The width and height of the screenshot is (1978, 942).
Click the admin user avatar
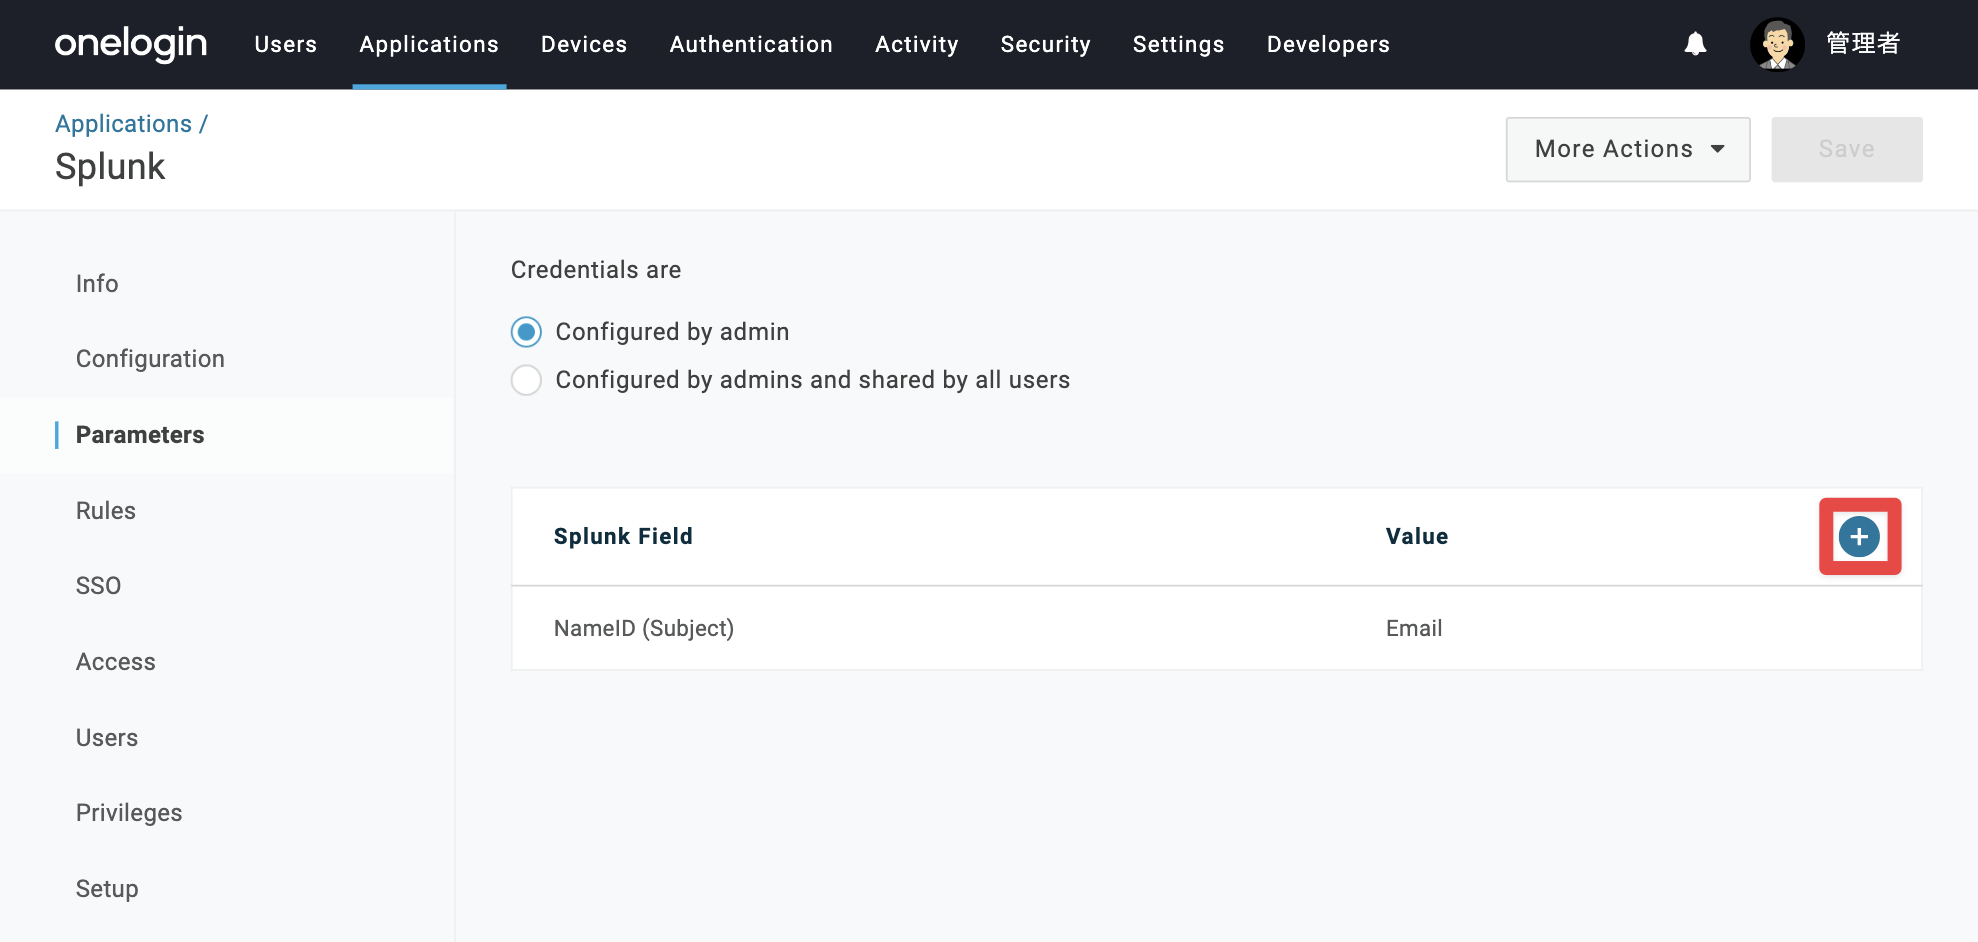tap(1777, 44)
